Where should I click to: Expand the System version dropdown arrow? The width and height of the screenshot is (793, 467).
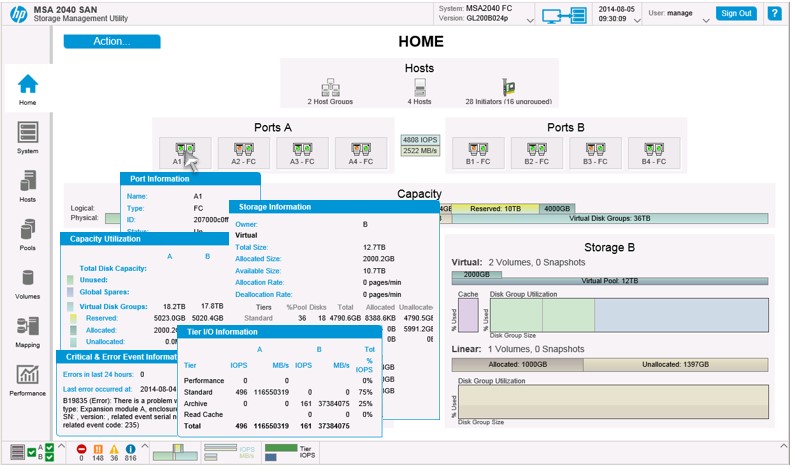click(x=530, y=21)
